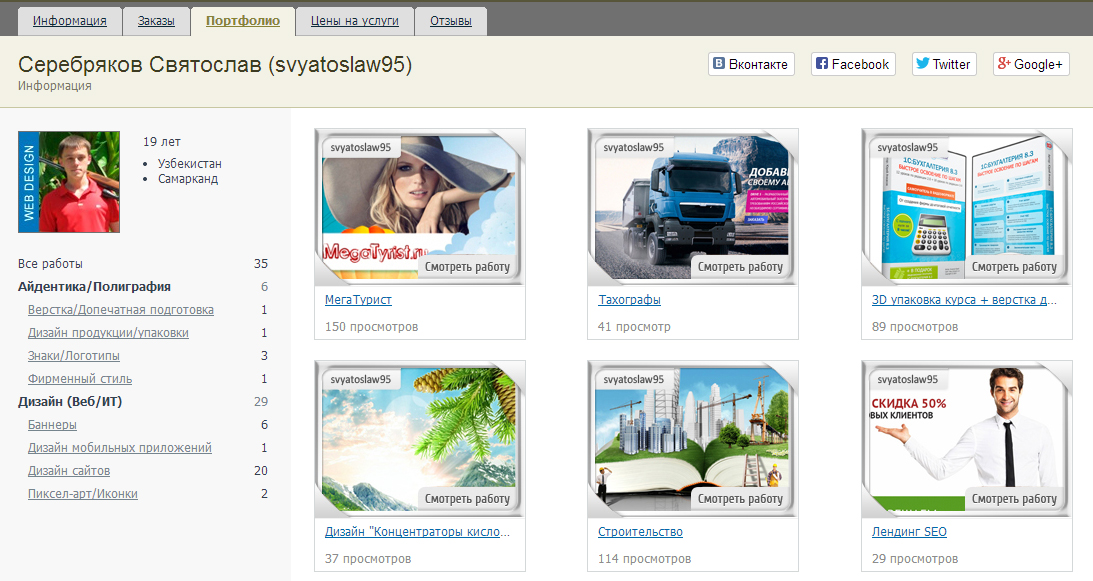Share profile on Facebook
The image size is (1093, 581).
852,64
